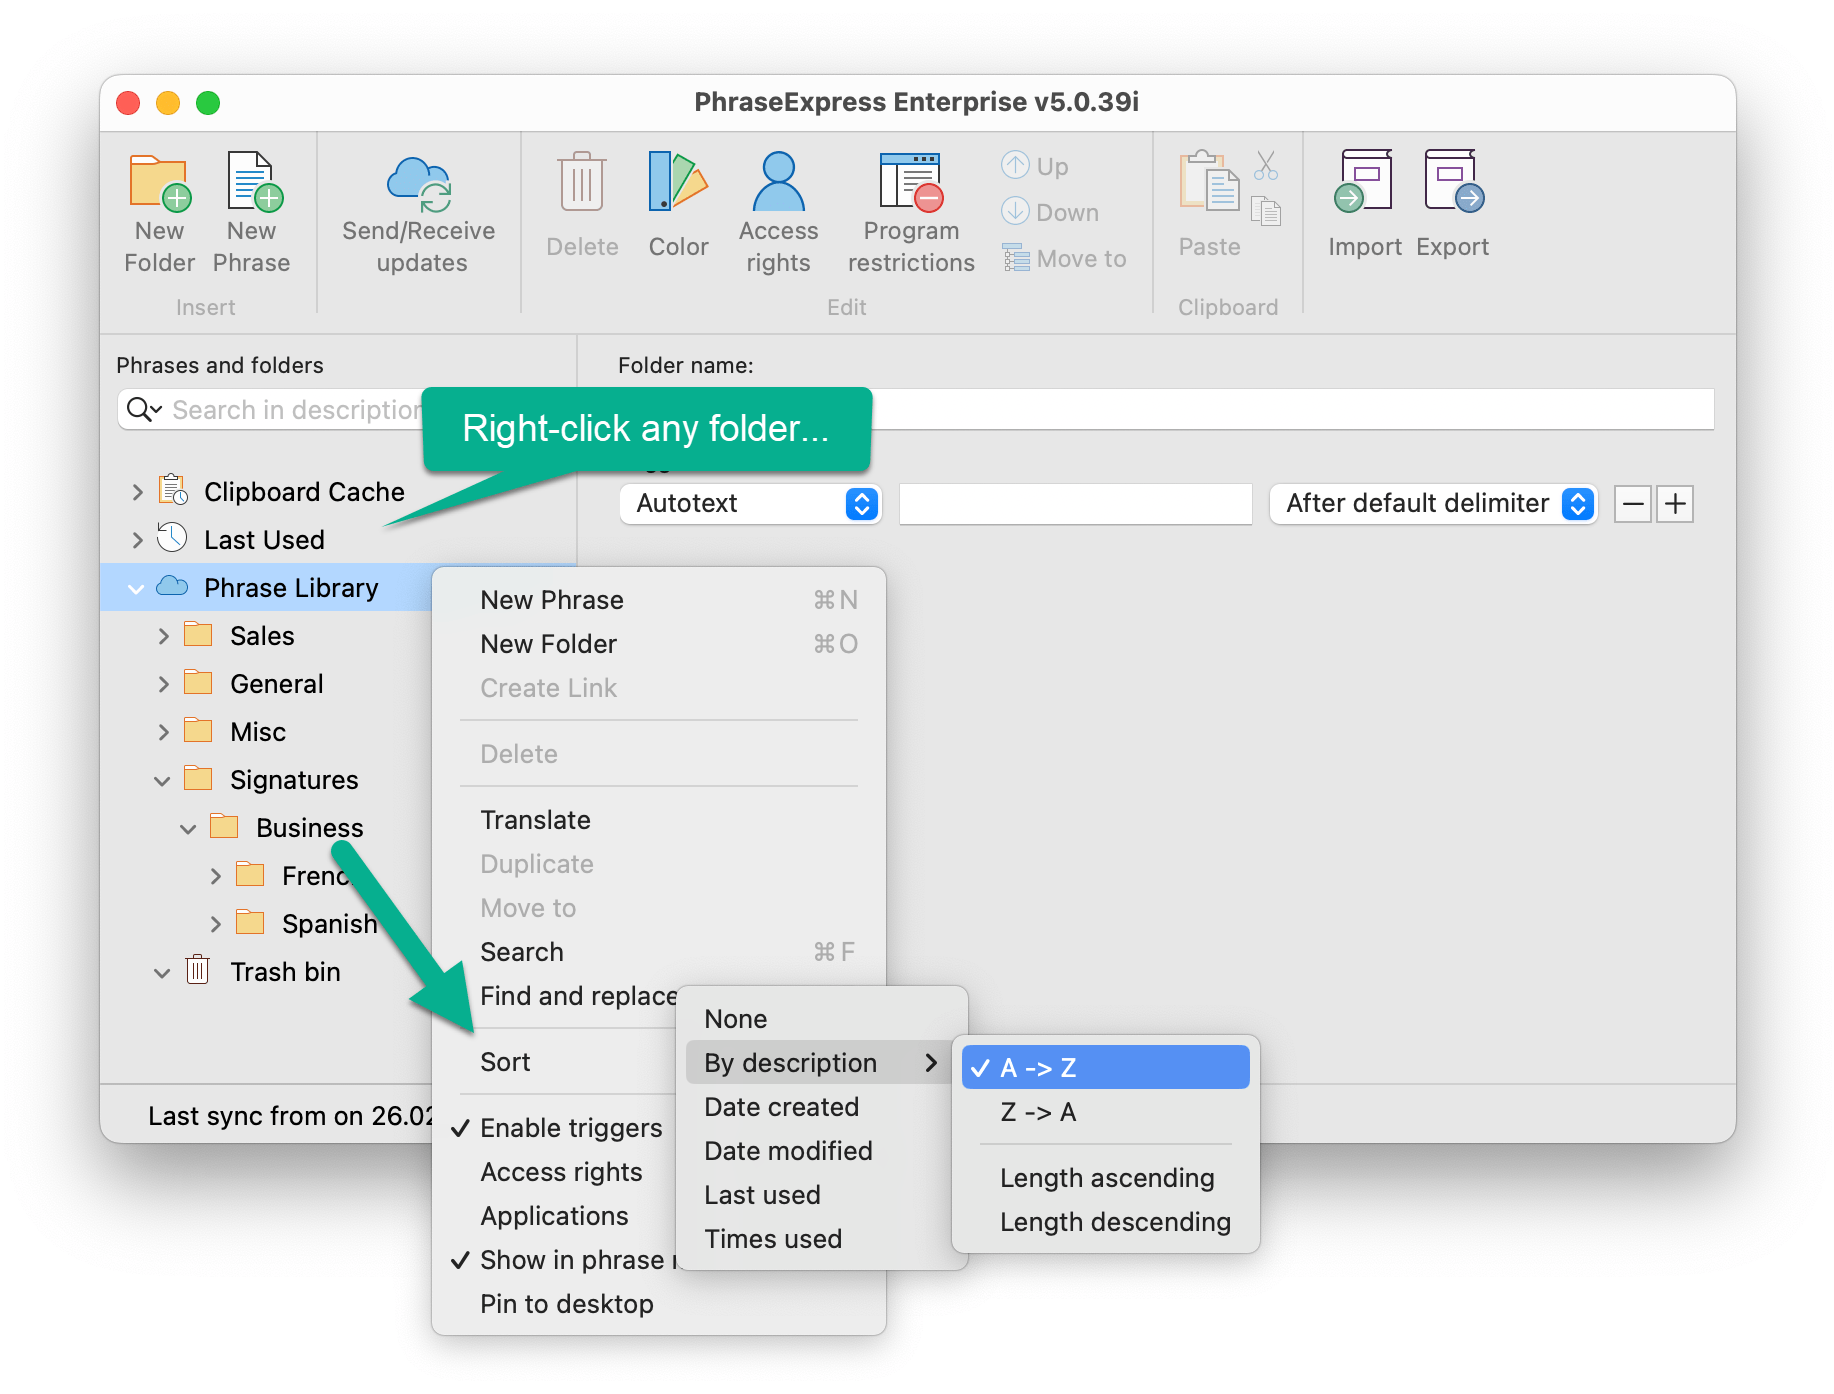The image size is (1834, 1394).
Task: Click the Move to toolbar icon
Action: tap(1016, 258)
